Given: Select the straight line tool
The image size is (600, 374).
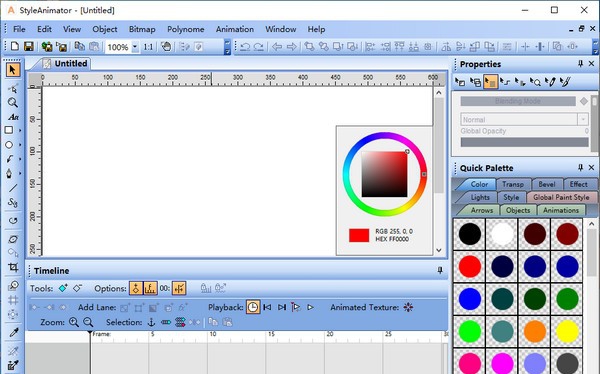Looking at the screenshot, I should pyautogui.click(x=13, y=188).
